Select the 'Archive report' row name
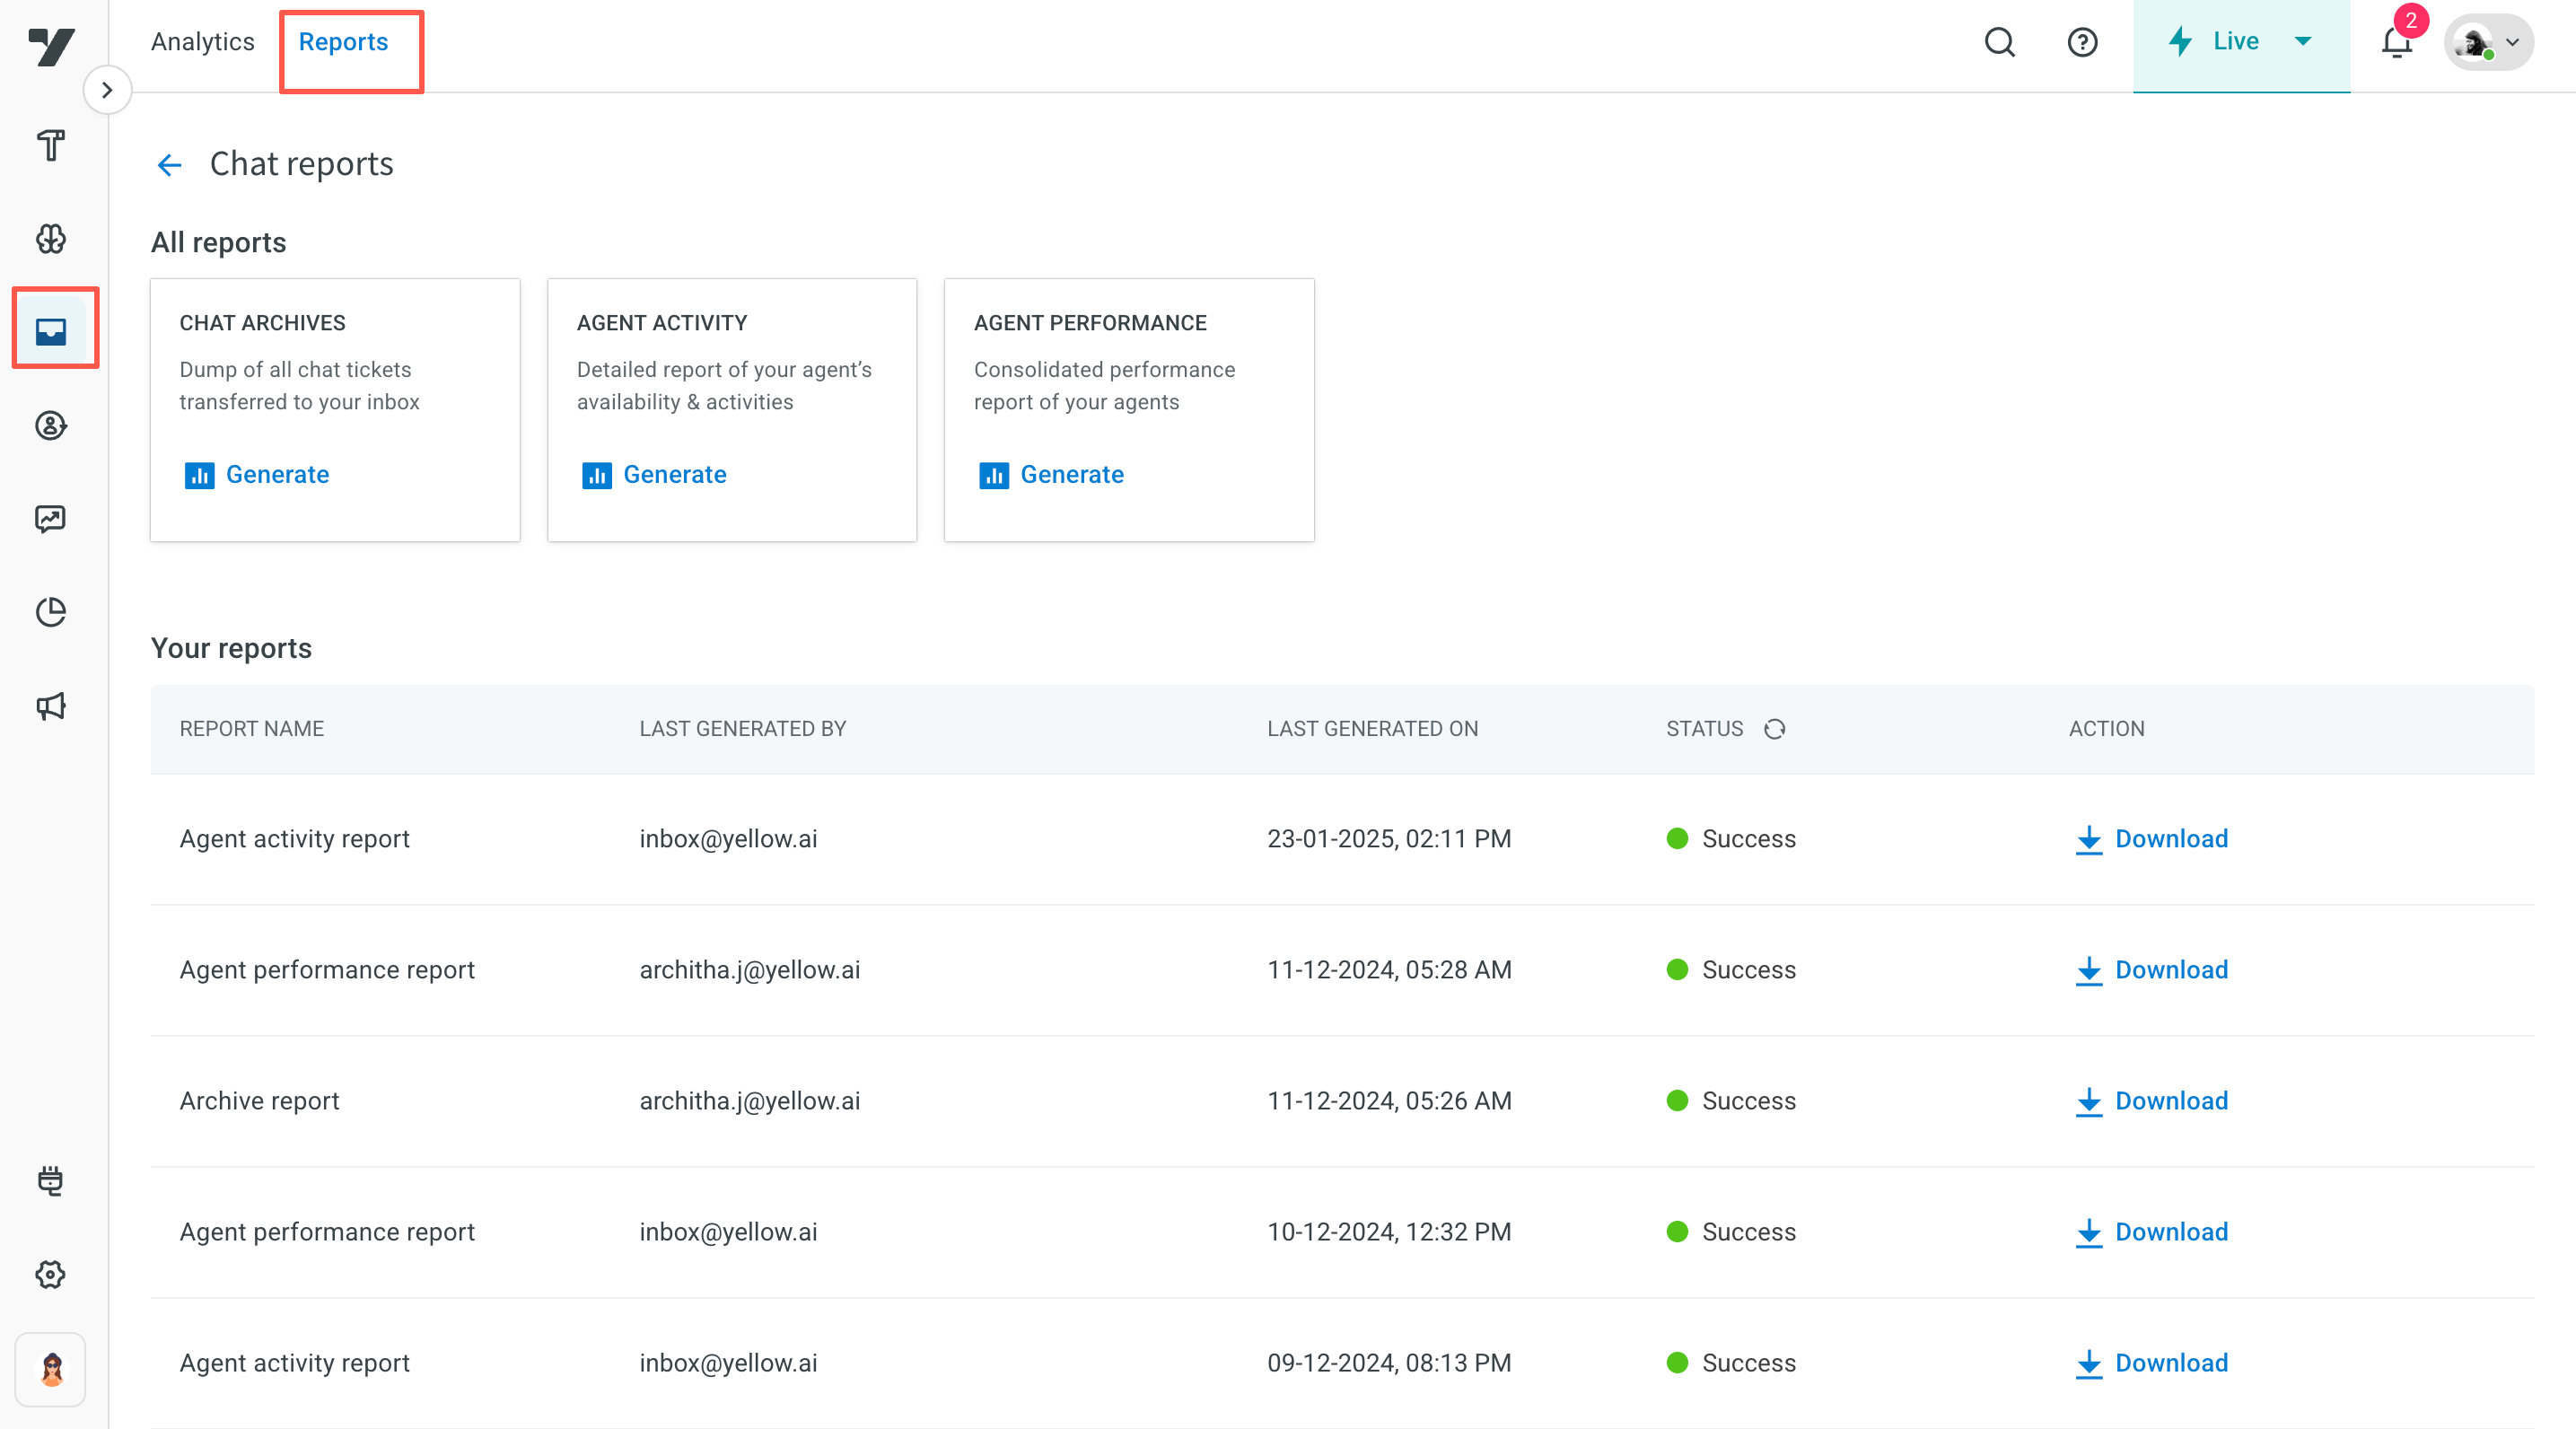 point(259,1101)
